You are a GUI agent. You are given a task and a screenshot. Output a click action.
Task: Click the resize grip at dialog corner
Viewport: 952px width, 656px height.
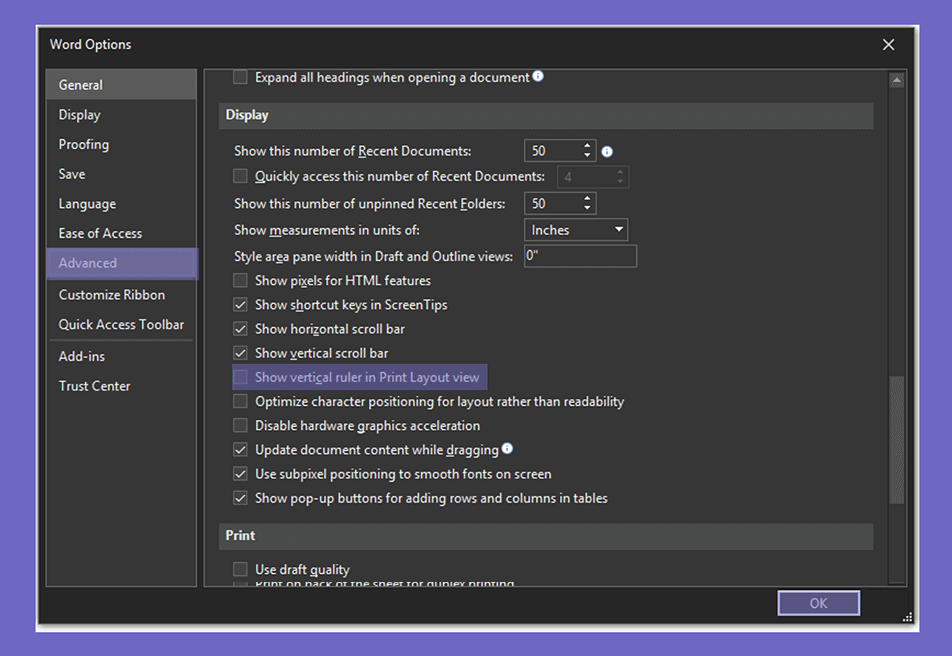click(x=907, y=617)
